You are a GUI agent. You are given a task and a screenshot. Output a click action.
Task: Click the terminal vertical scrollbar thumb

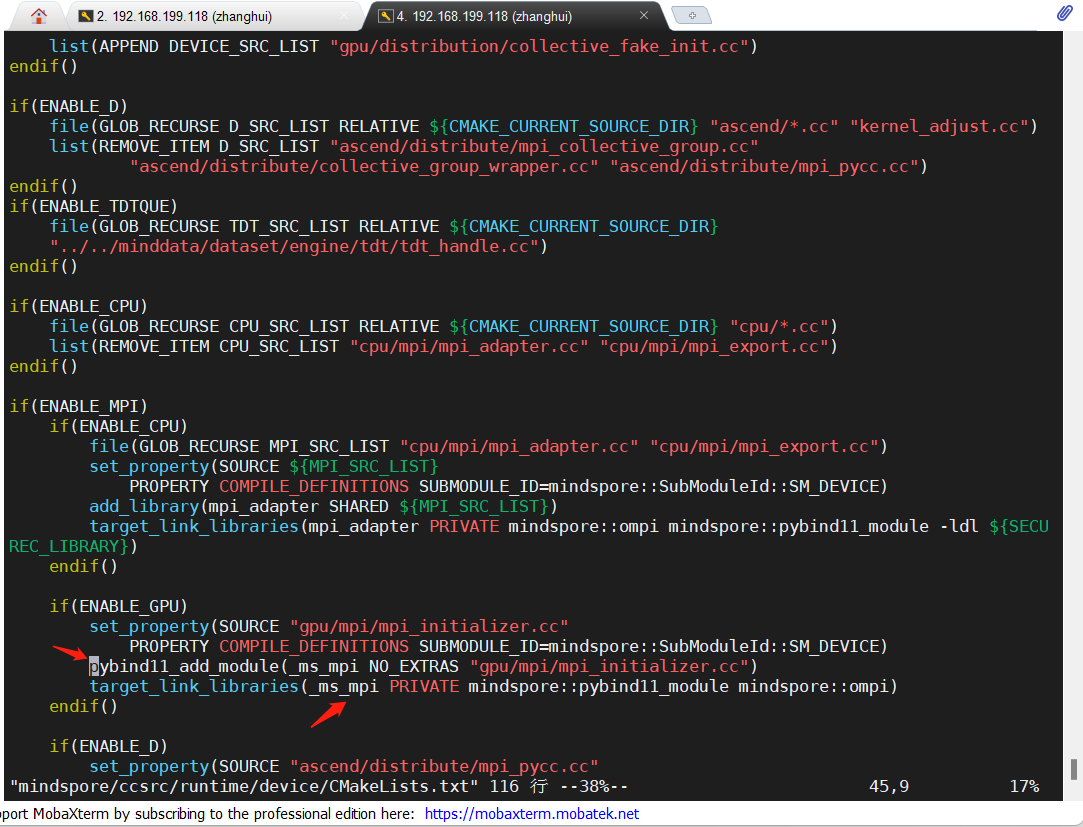click(x=1073, y=769)
